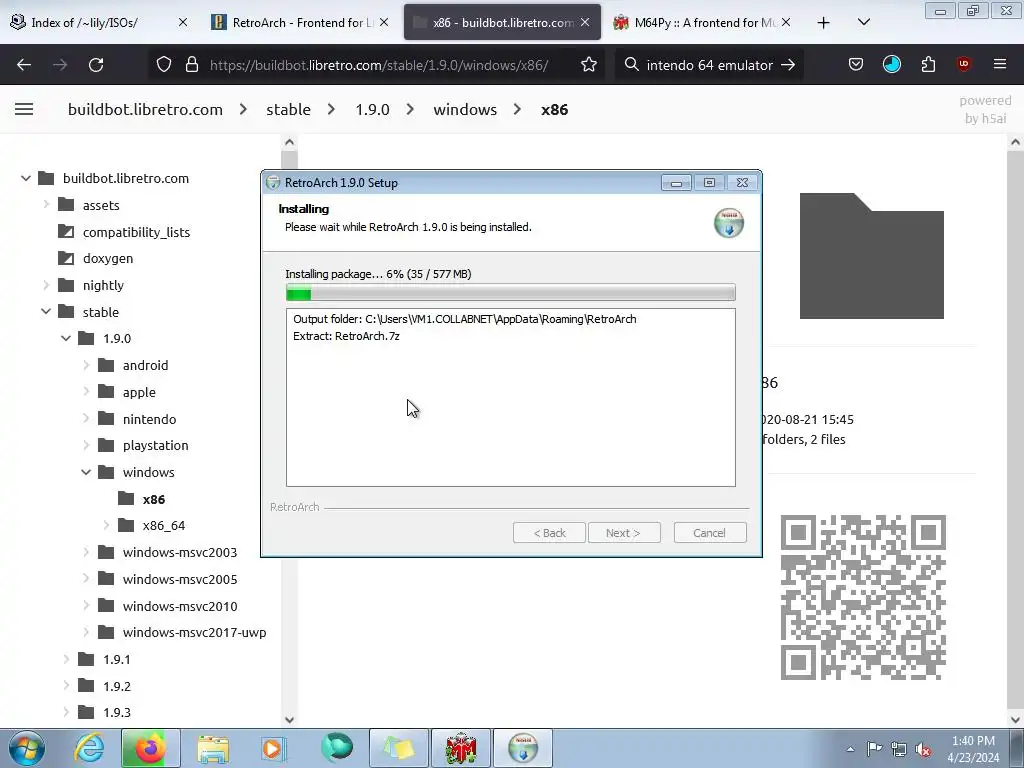
Task: Expand the android folder in the tree
Action: pos(86,365)
